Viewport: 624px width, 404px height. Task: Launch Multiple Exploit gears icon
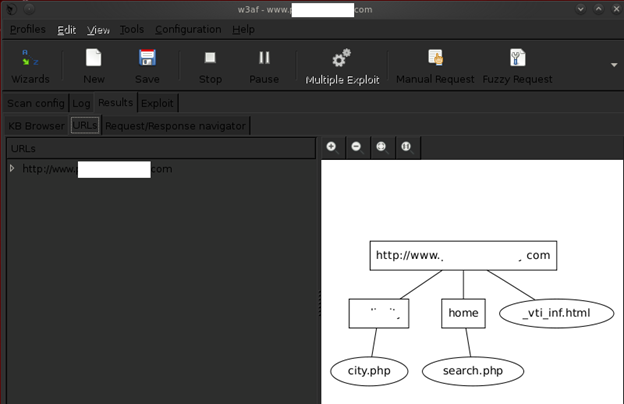[x=342, y=66]
